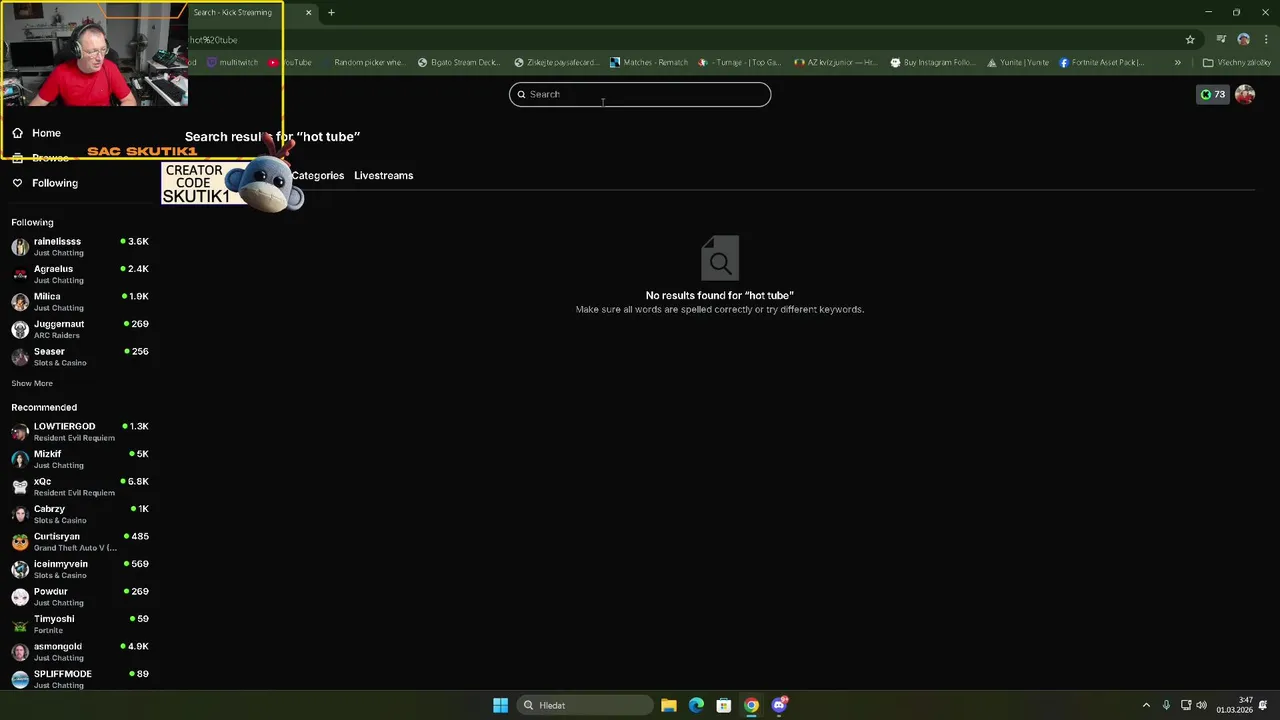Screen dimensions: 1280x720
Task: Open Windows Start menu
Action: coord(500,705)
